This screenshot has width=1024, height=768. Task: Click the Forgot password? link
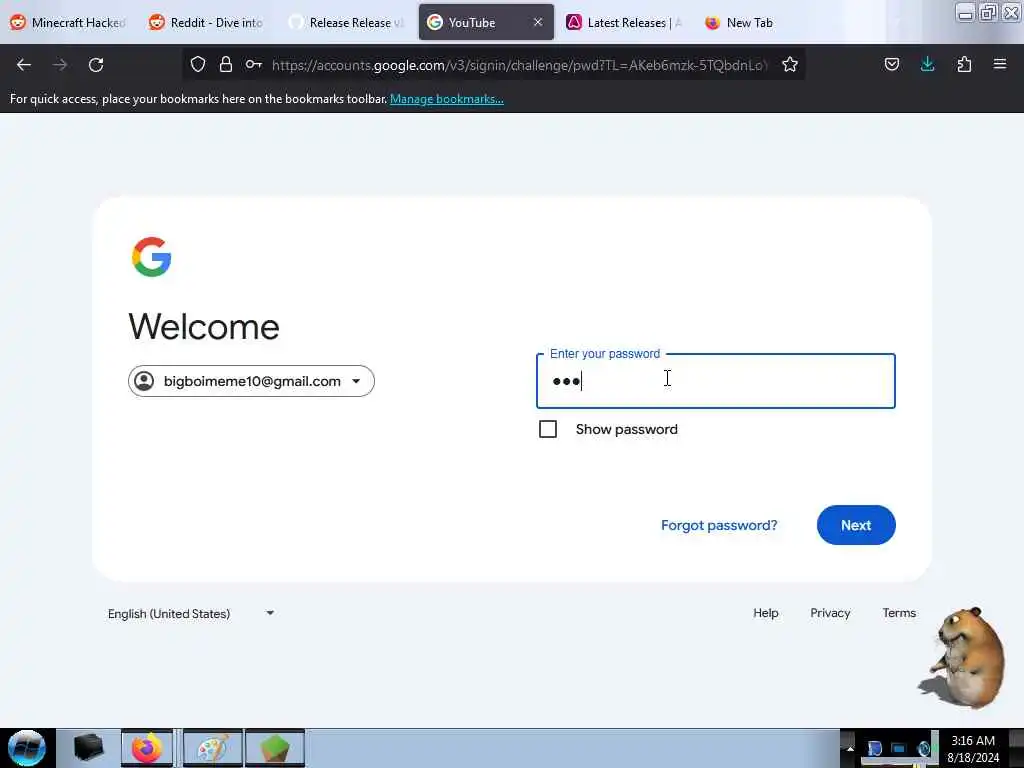point(719,525)
